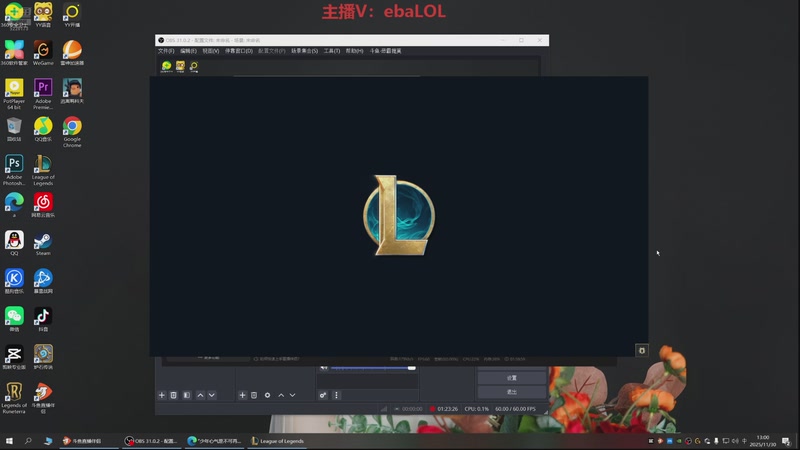Move source down with the down chevron
Image resolution: width=800 pixels, height=450 pixels.
pyautogui.click(x=292, y=395)
